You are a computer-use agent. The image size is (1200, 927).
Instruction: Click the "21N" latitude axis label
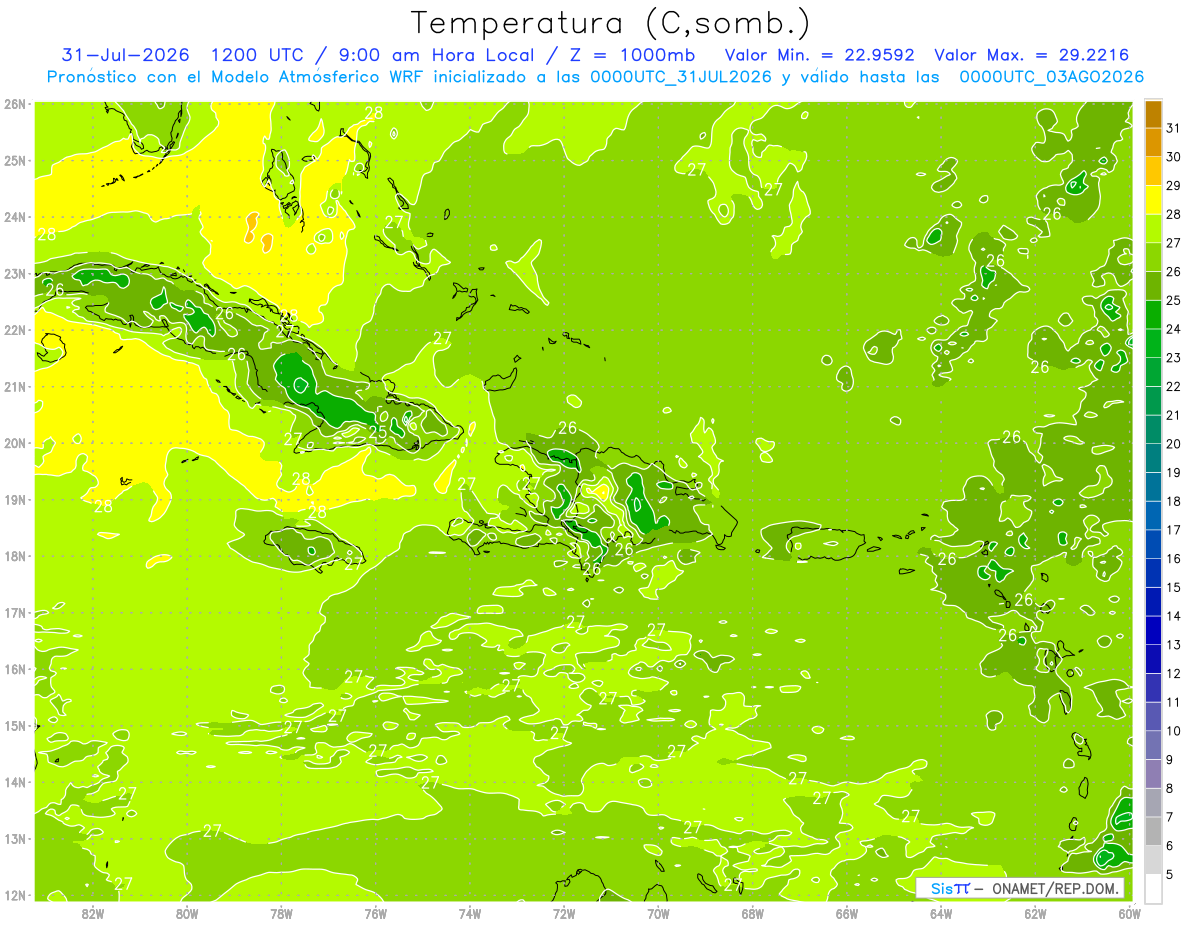coord(15,387)
